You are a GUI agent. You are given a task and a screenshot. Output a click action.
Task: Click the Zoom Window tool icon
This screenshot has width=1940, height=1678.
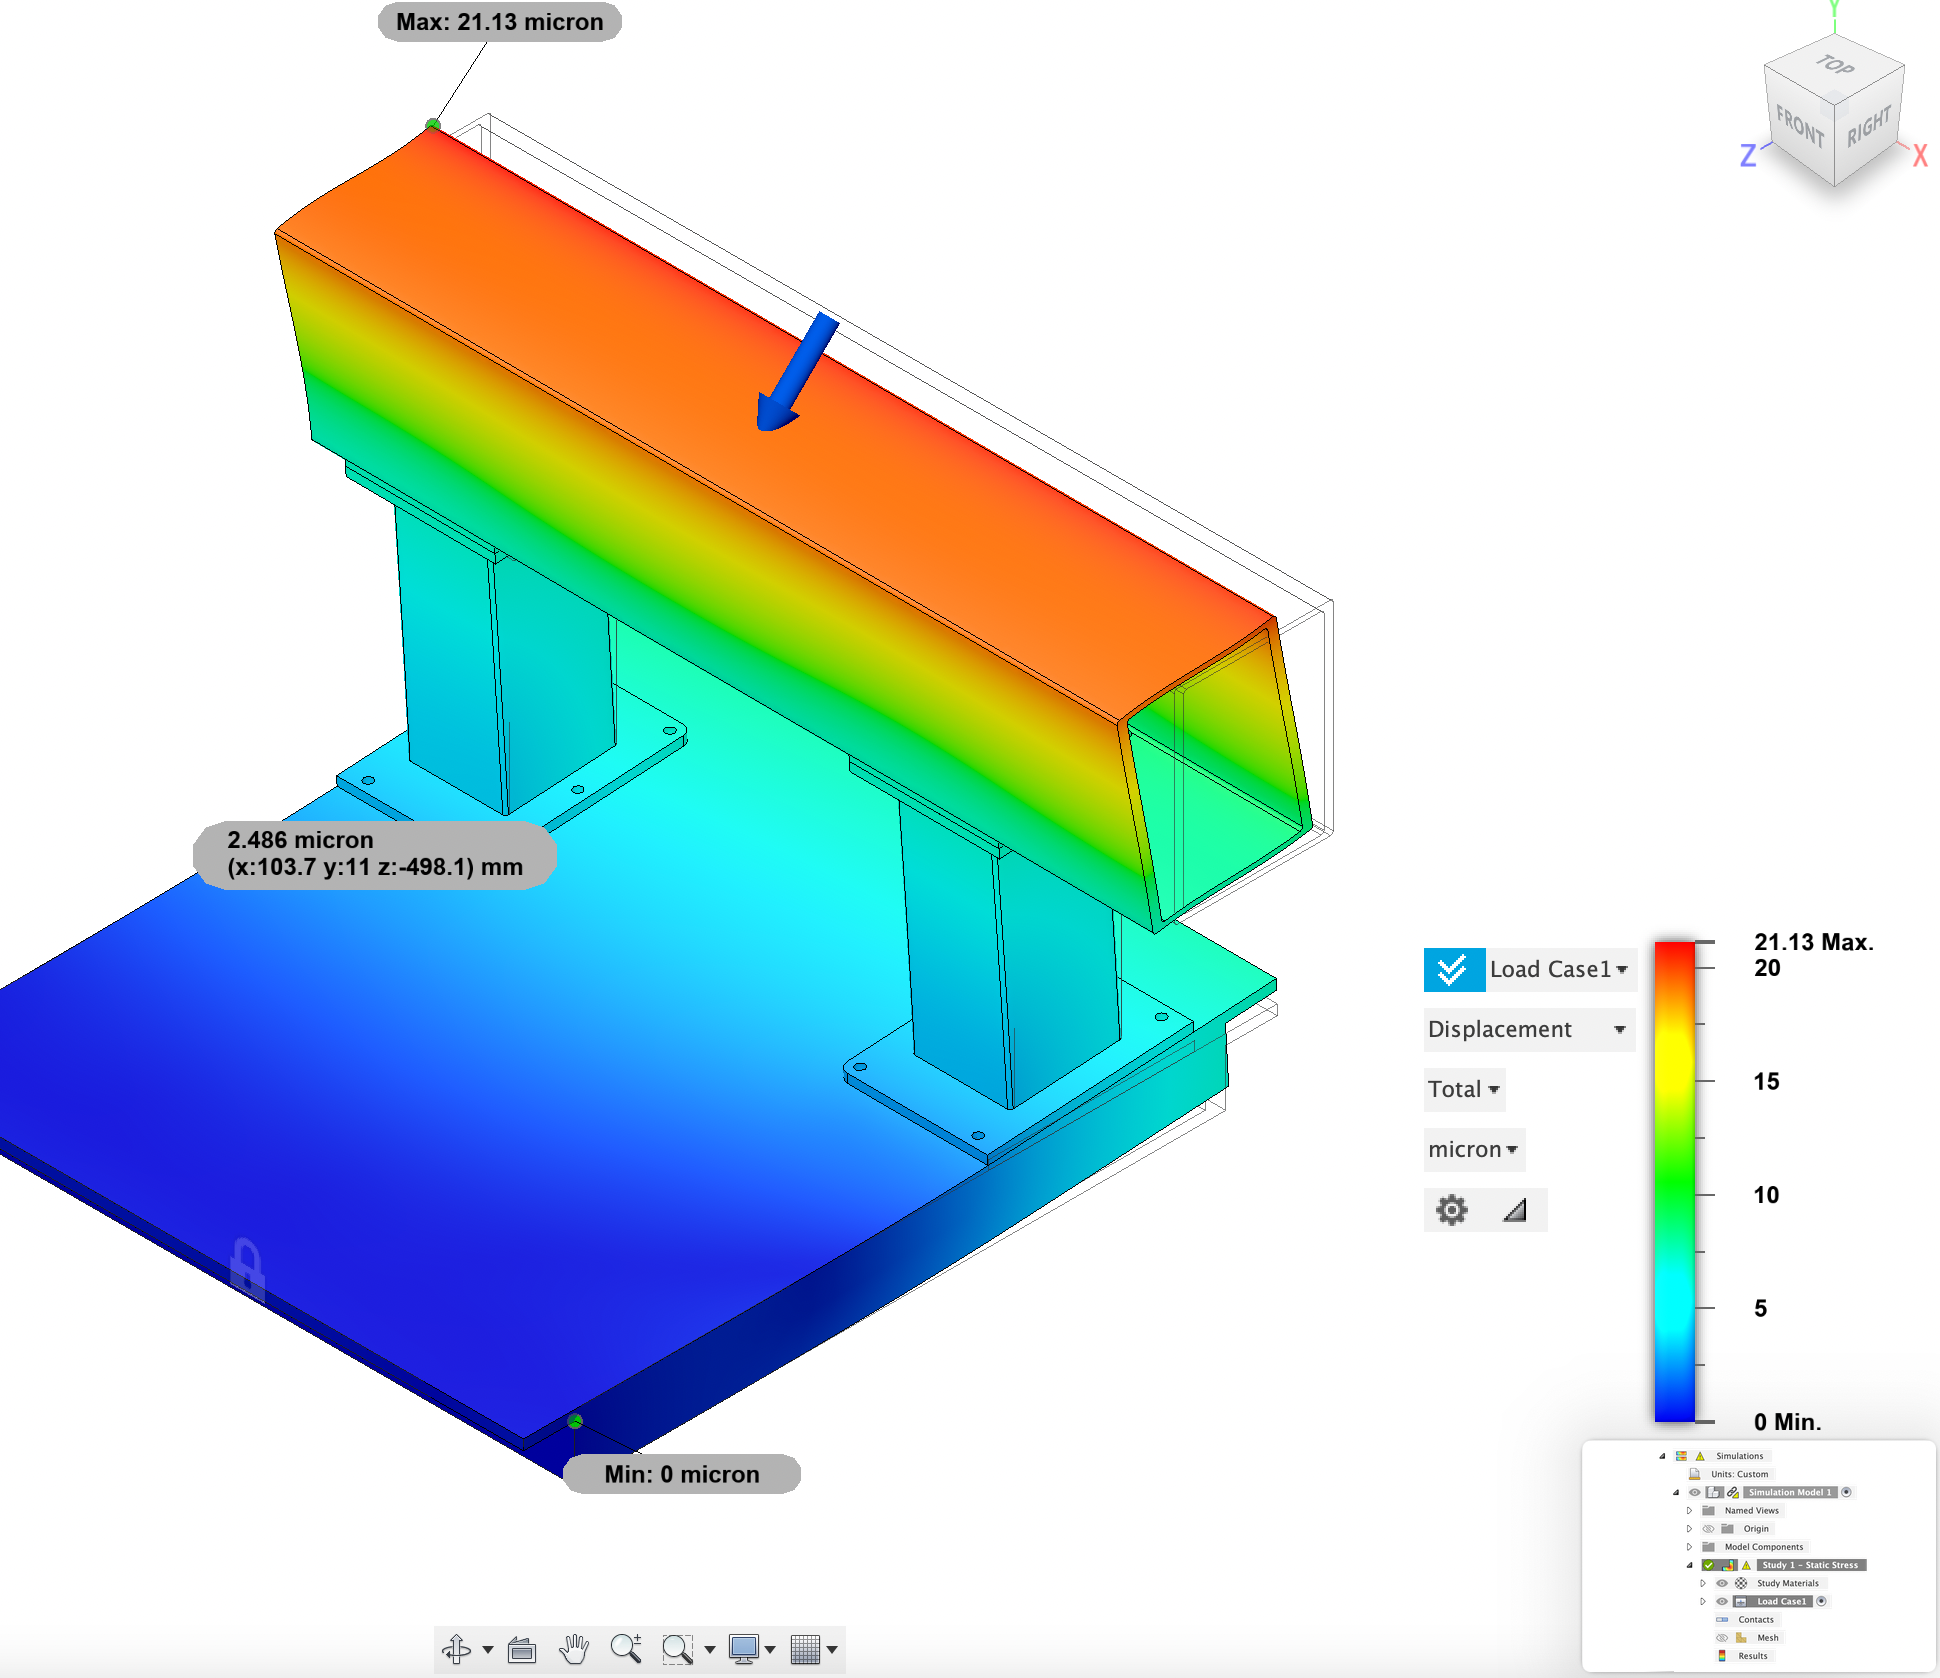[677, 1649]
